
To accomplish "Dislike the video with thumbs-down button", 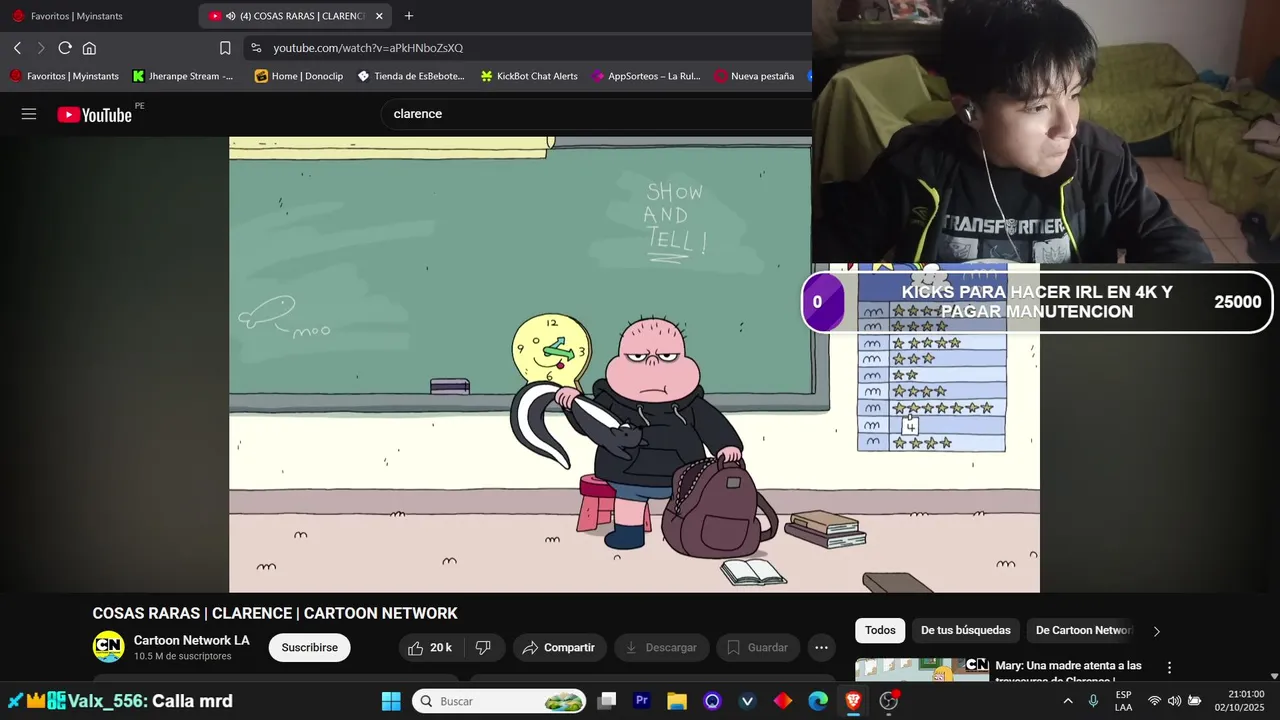I will 483,648.
